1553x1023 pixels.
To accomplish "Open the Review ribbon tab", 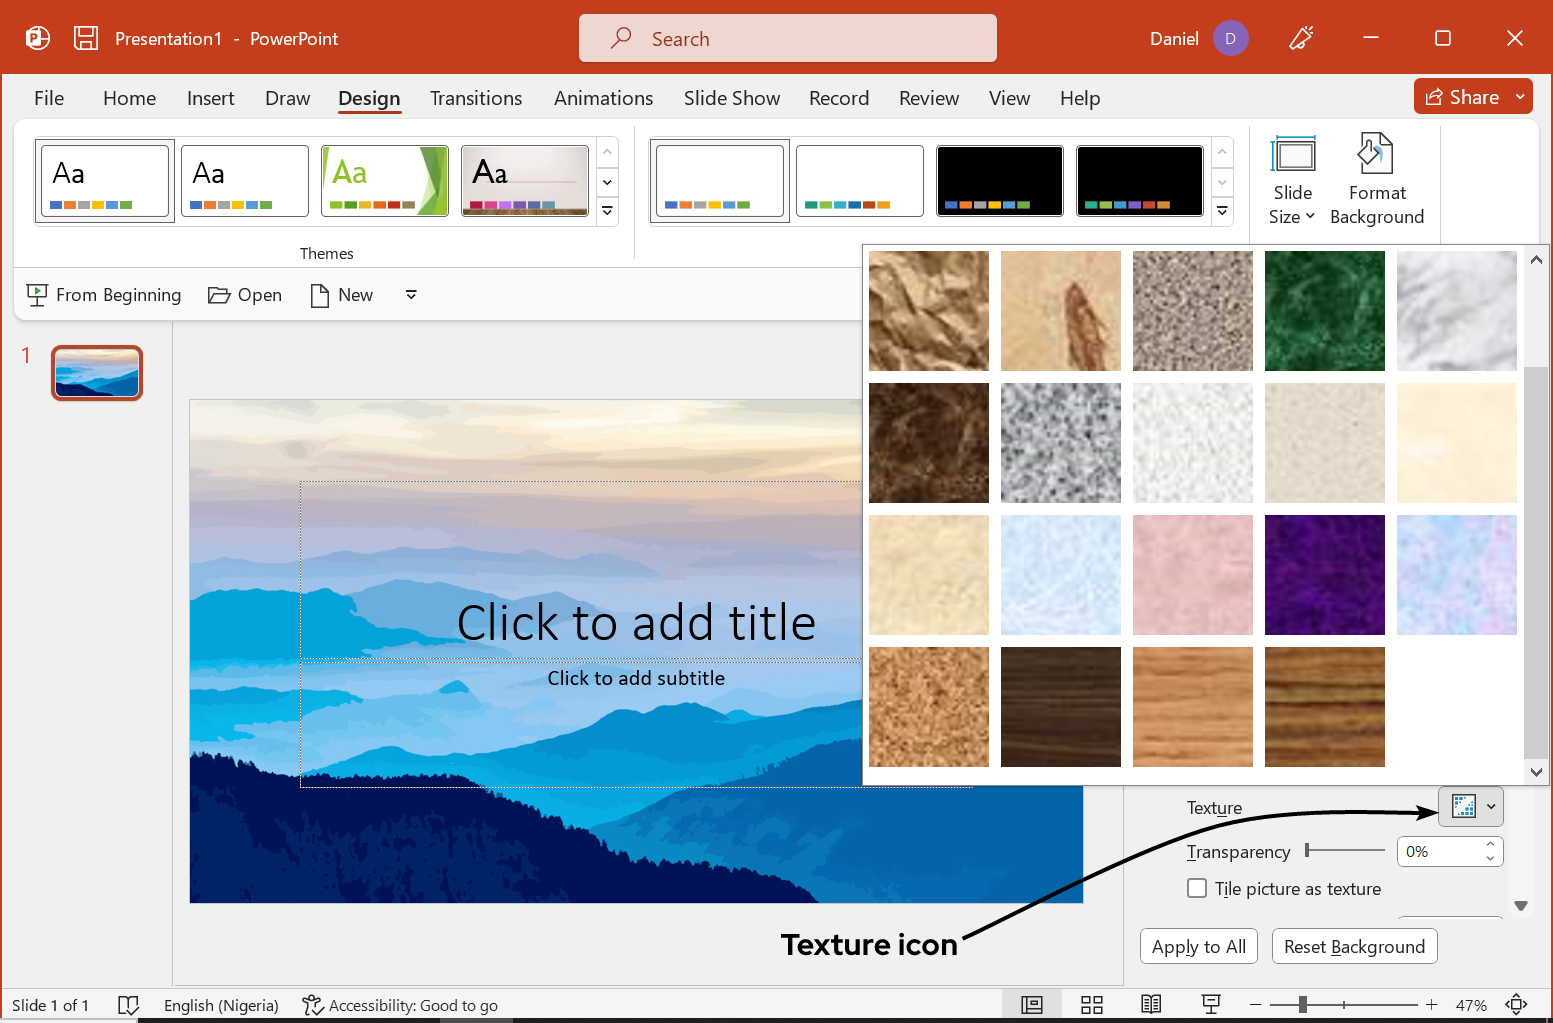I will [x=928, y=97].
